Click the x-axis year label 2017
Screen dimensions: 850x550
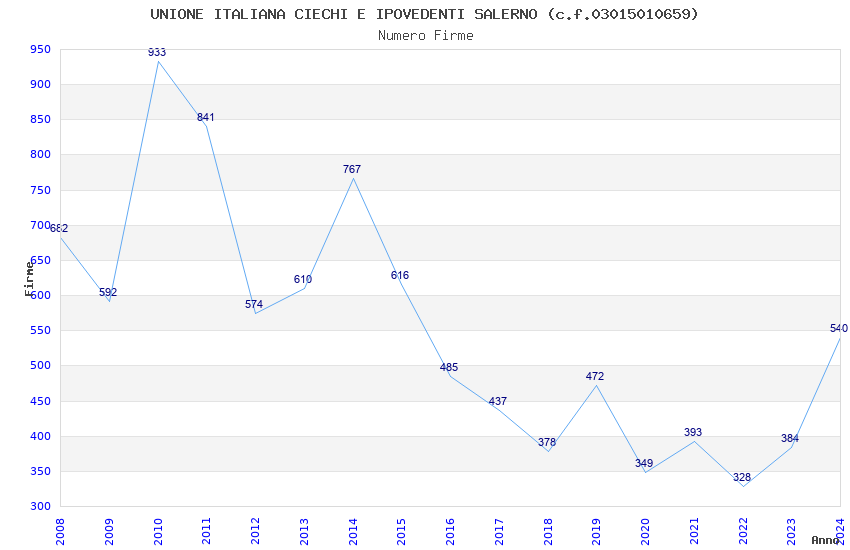pos(499,531)
